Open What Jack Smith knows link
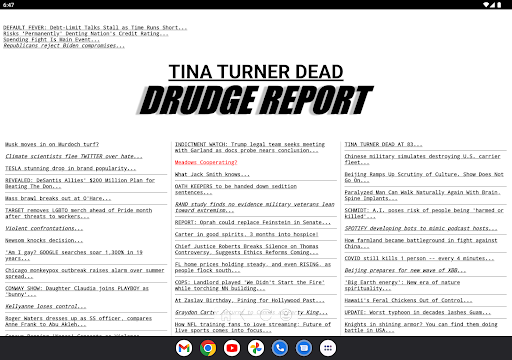This screenshot has width=512, height=360. 212,174
